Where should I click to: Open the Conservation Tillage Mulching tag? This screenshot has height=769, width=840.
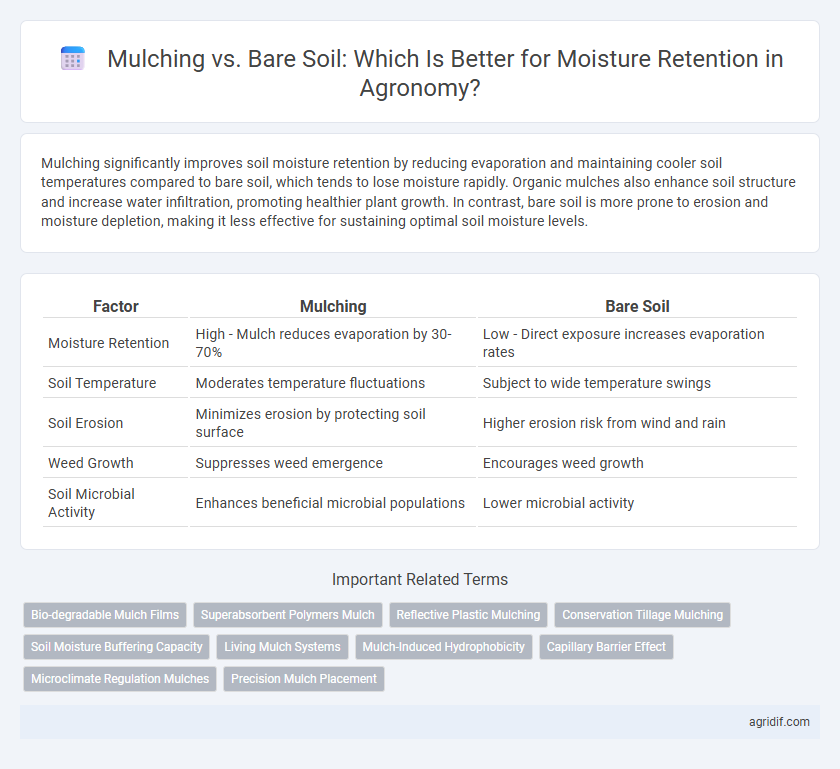coord(642,615)
